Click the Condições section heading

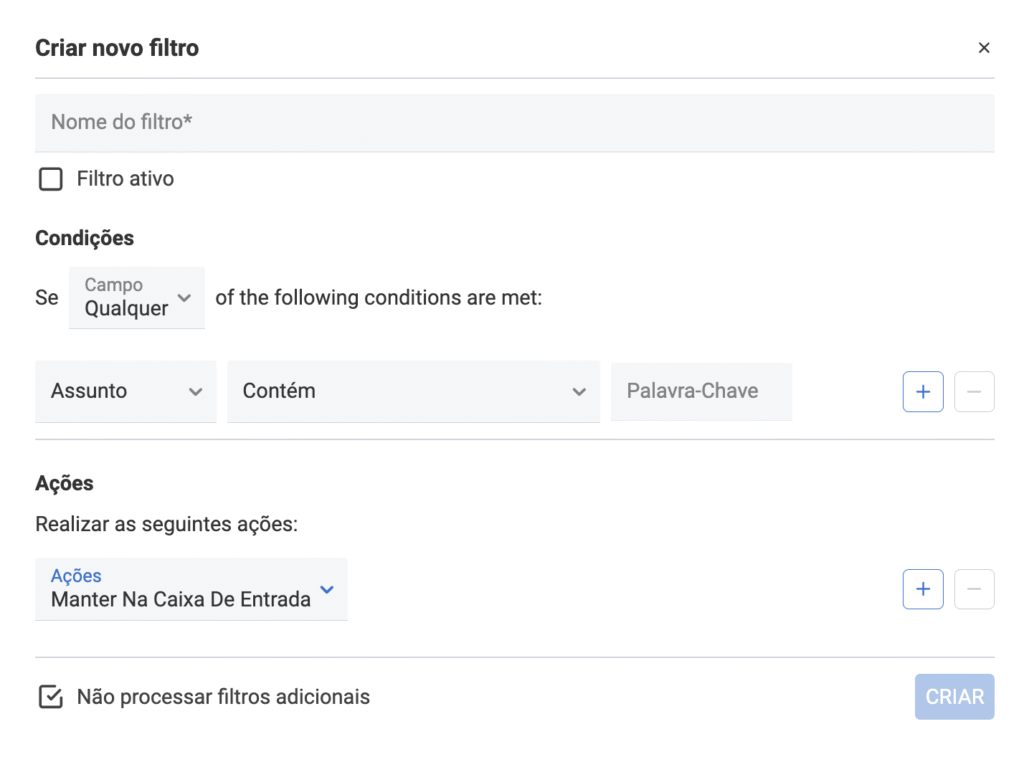(84, 238)
